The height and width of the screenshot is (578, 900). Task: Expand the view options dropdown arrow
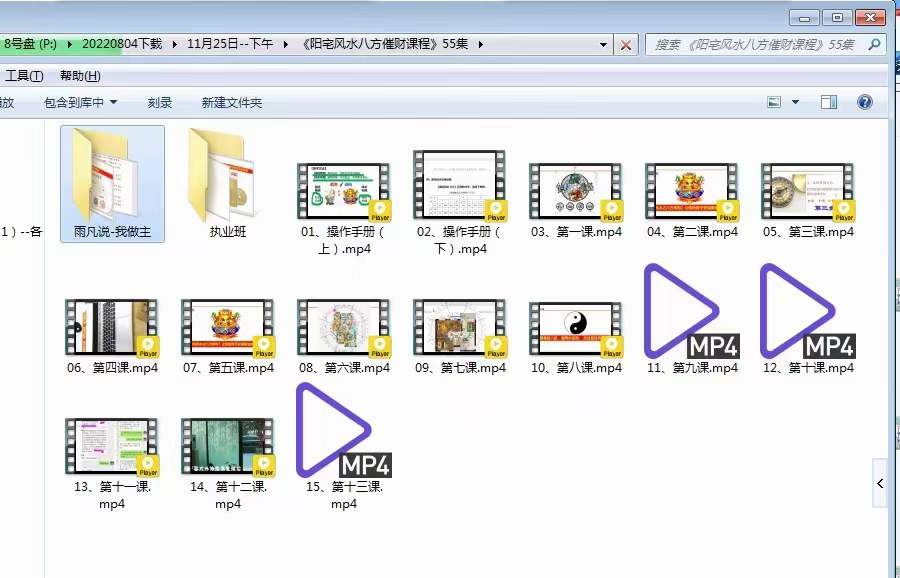point(798,101)
